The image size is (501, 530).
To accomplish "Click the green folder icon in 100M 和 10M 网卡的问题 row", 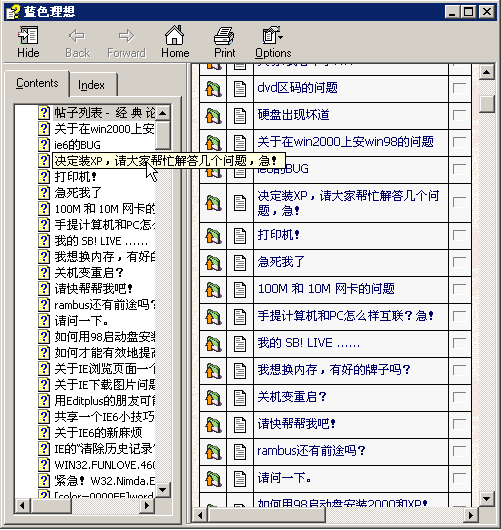I will [x=213, y=290].
